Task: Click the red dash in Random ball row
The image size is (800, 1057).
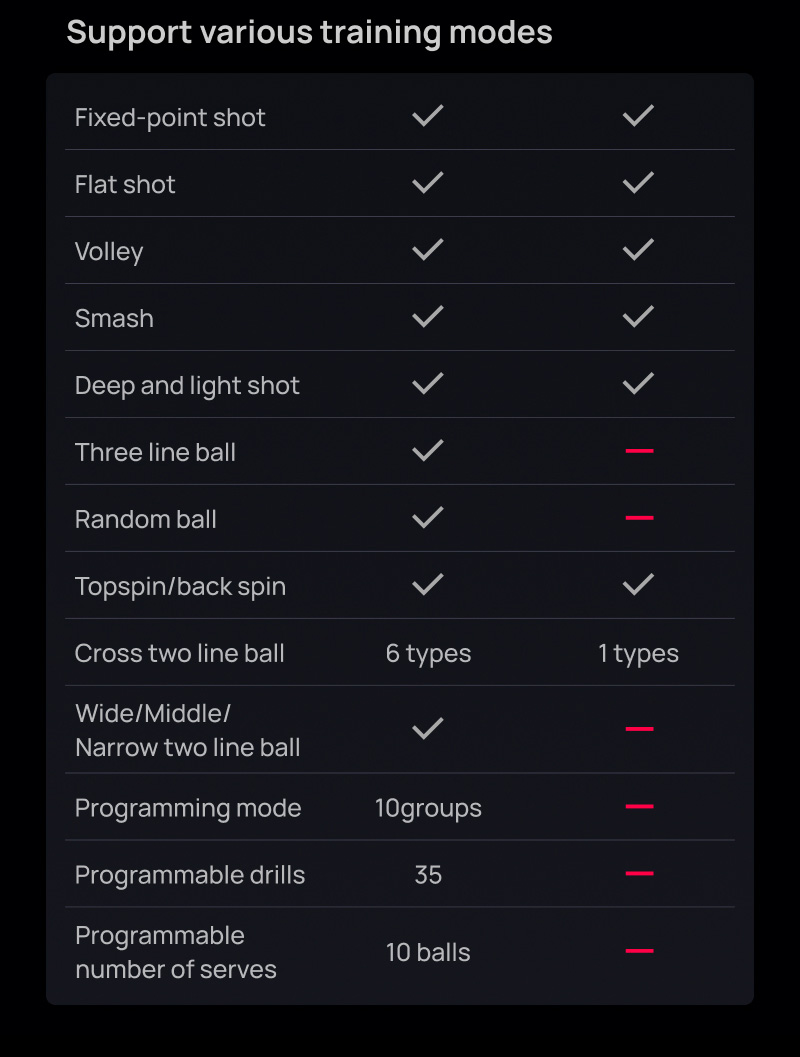Action: [x=639, y=518]
